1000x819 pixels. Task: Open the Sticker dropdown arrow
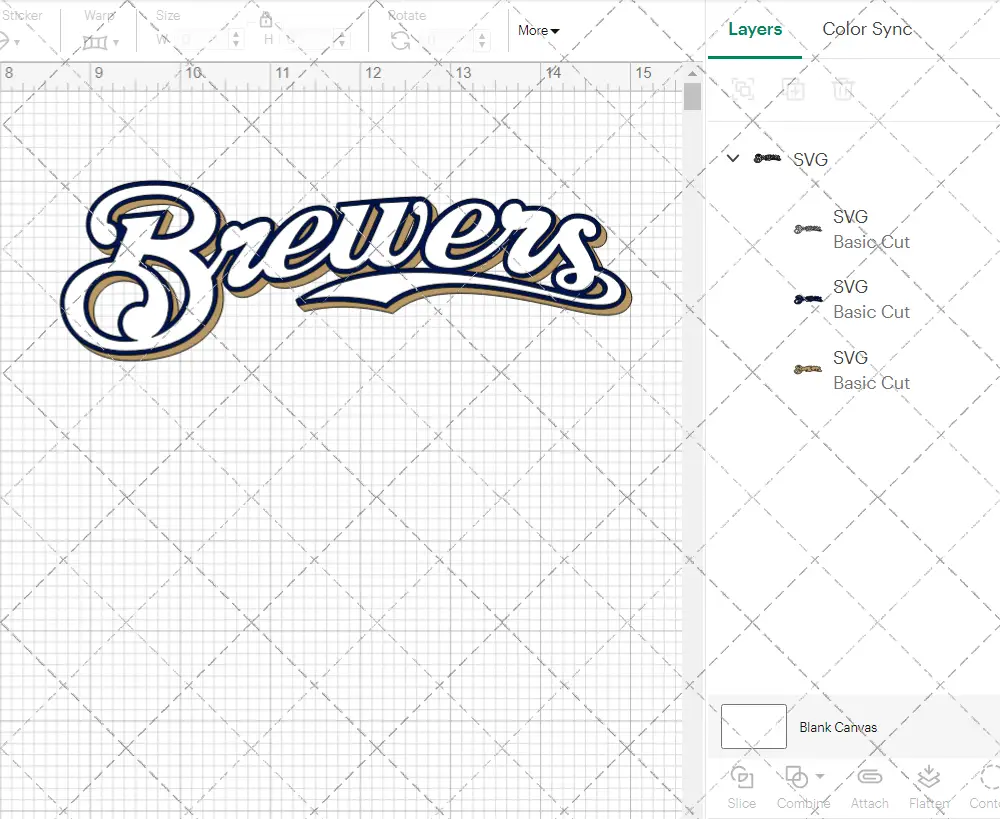coord(17,43)
